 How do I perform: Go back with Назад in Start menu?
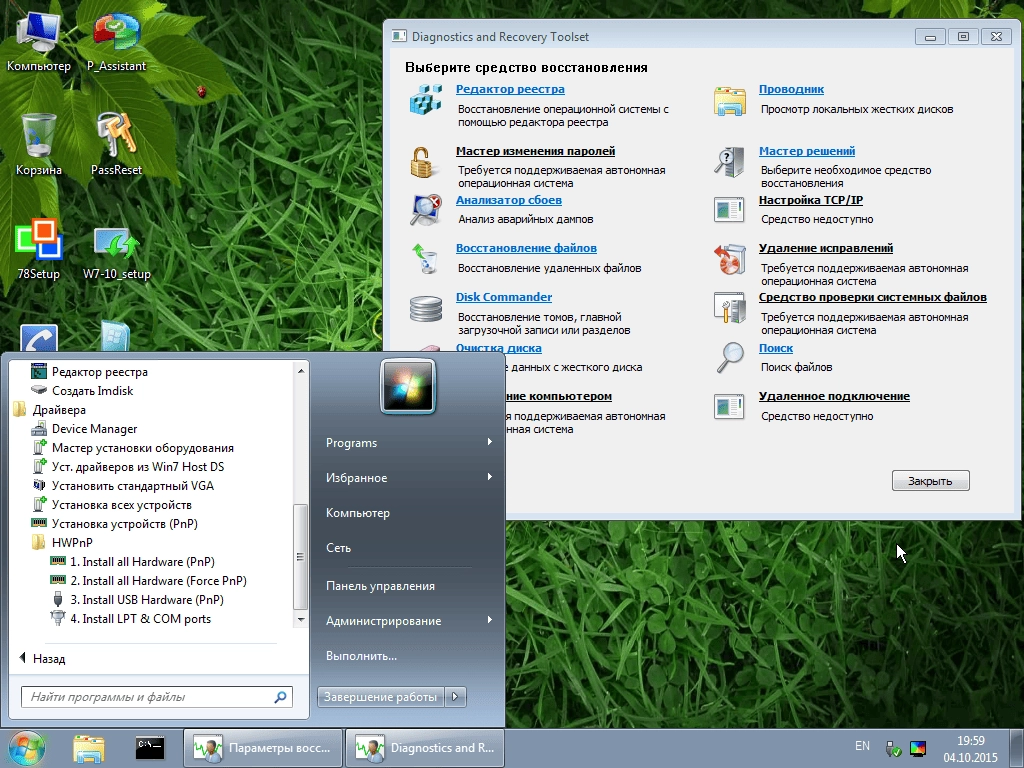42,658
